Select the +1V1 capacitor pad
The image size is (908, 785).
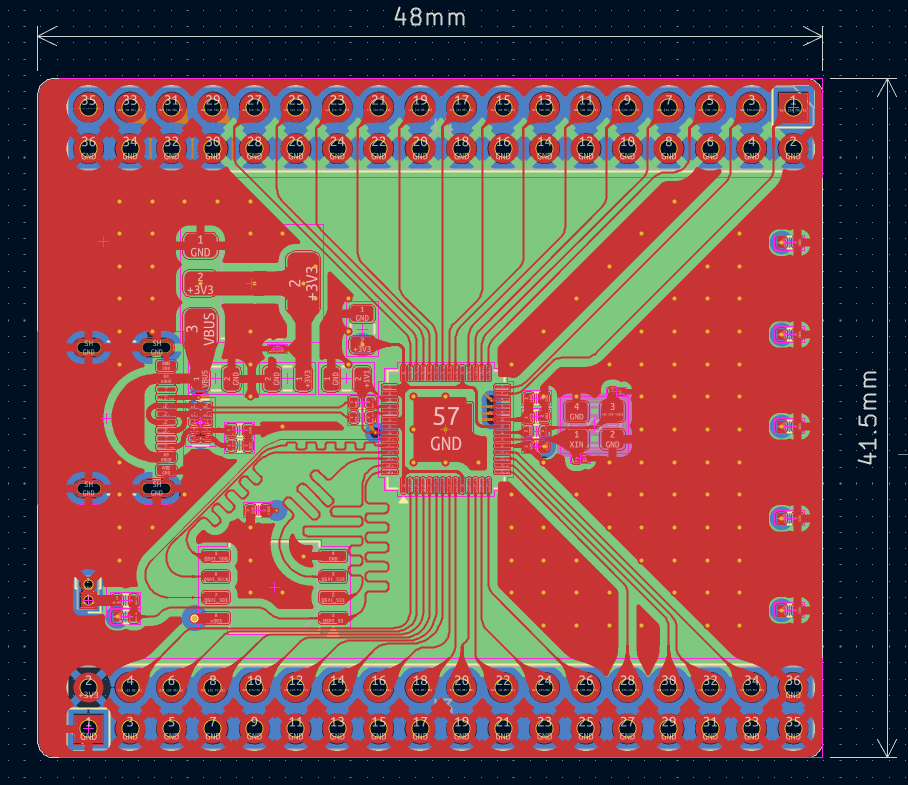362,379
